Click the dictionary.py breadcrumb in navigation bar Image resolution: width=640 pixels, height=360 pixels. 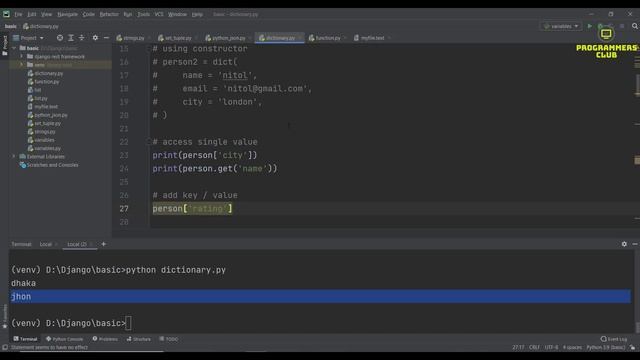(x=41, y=26)
